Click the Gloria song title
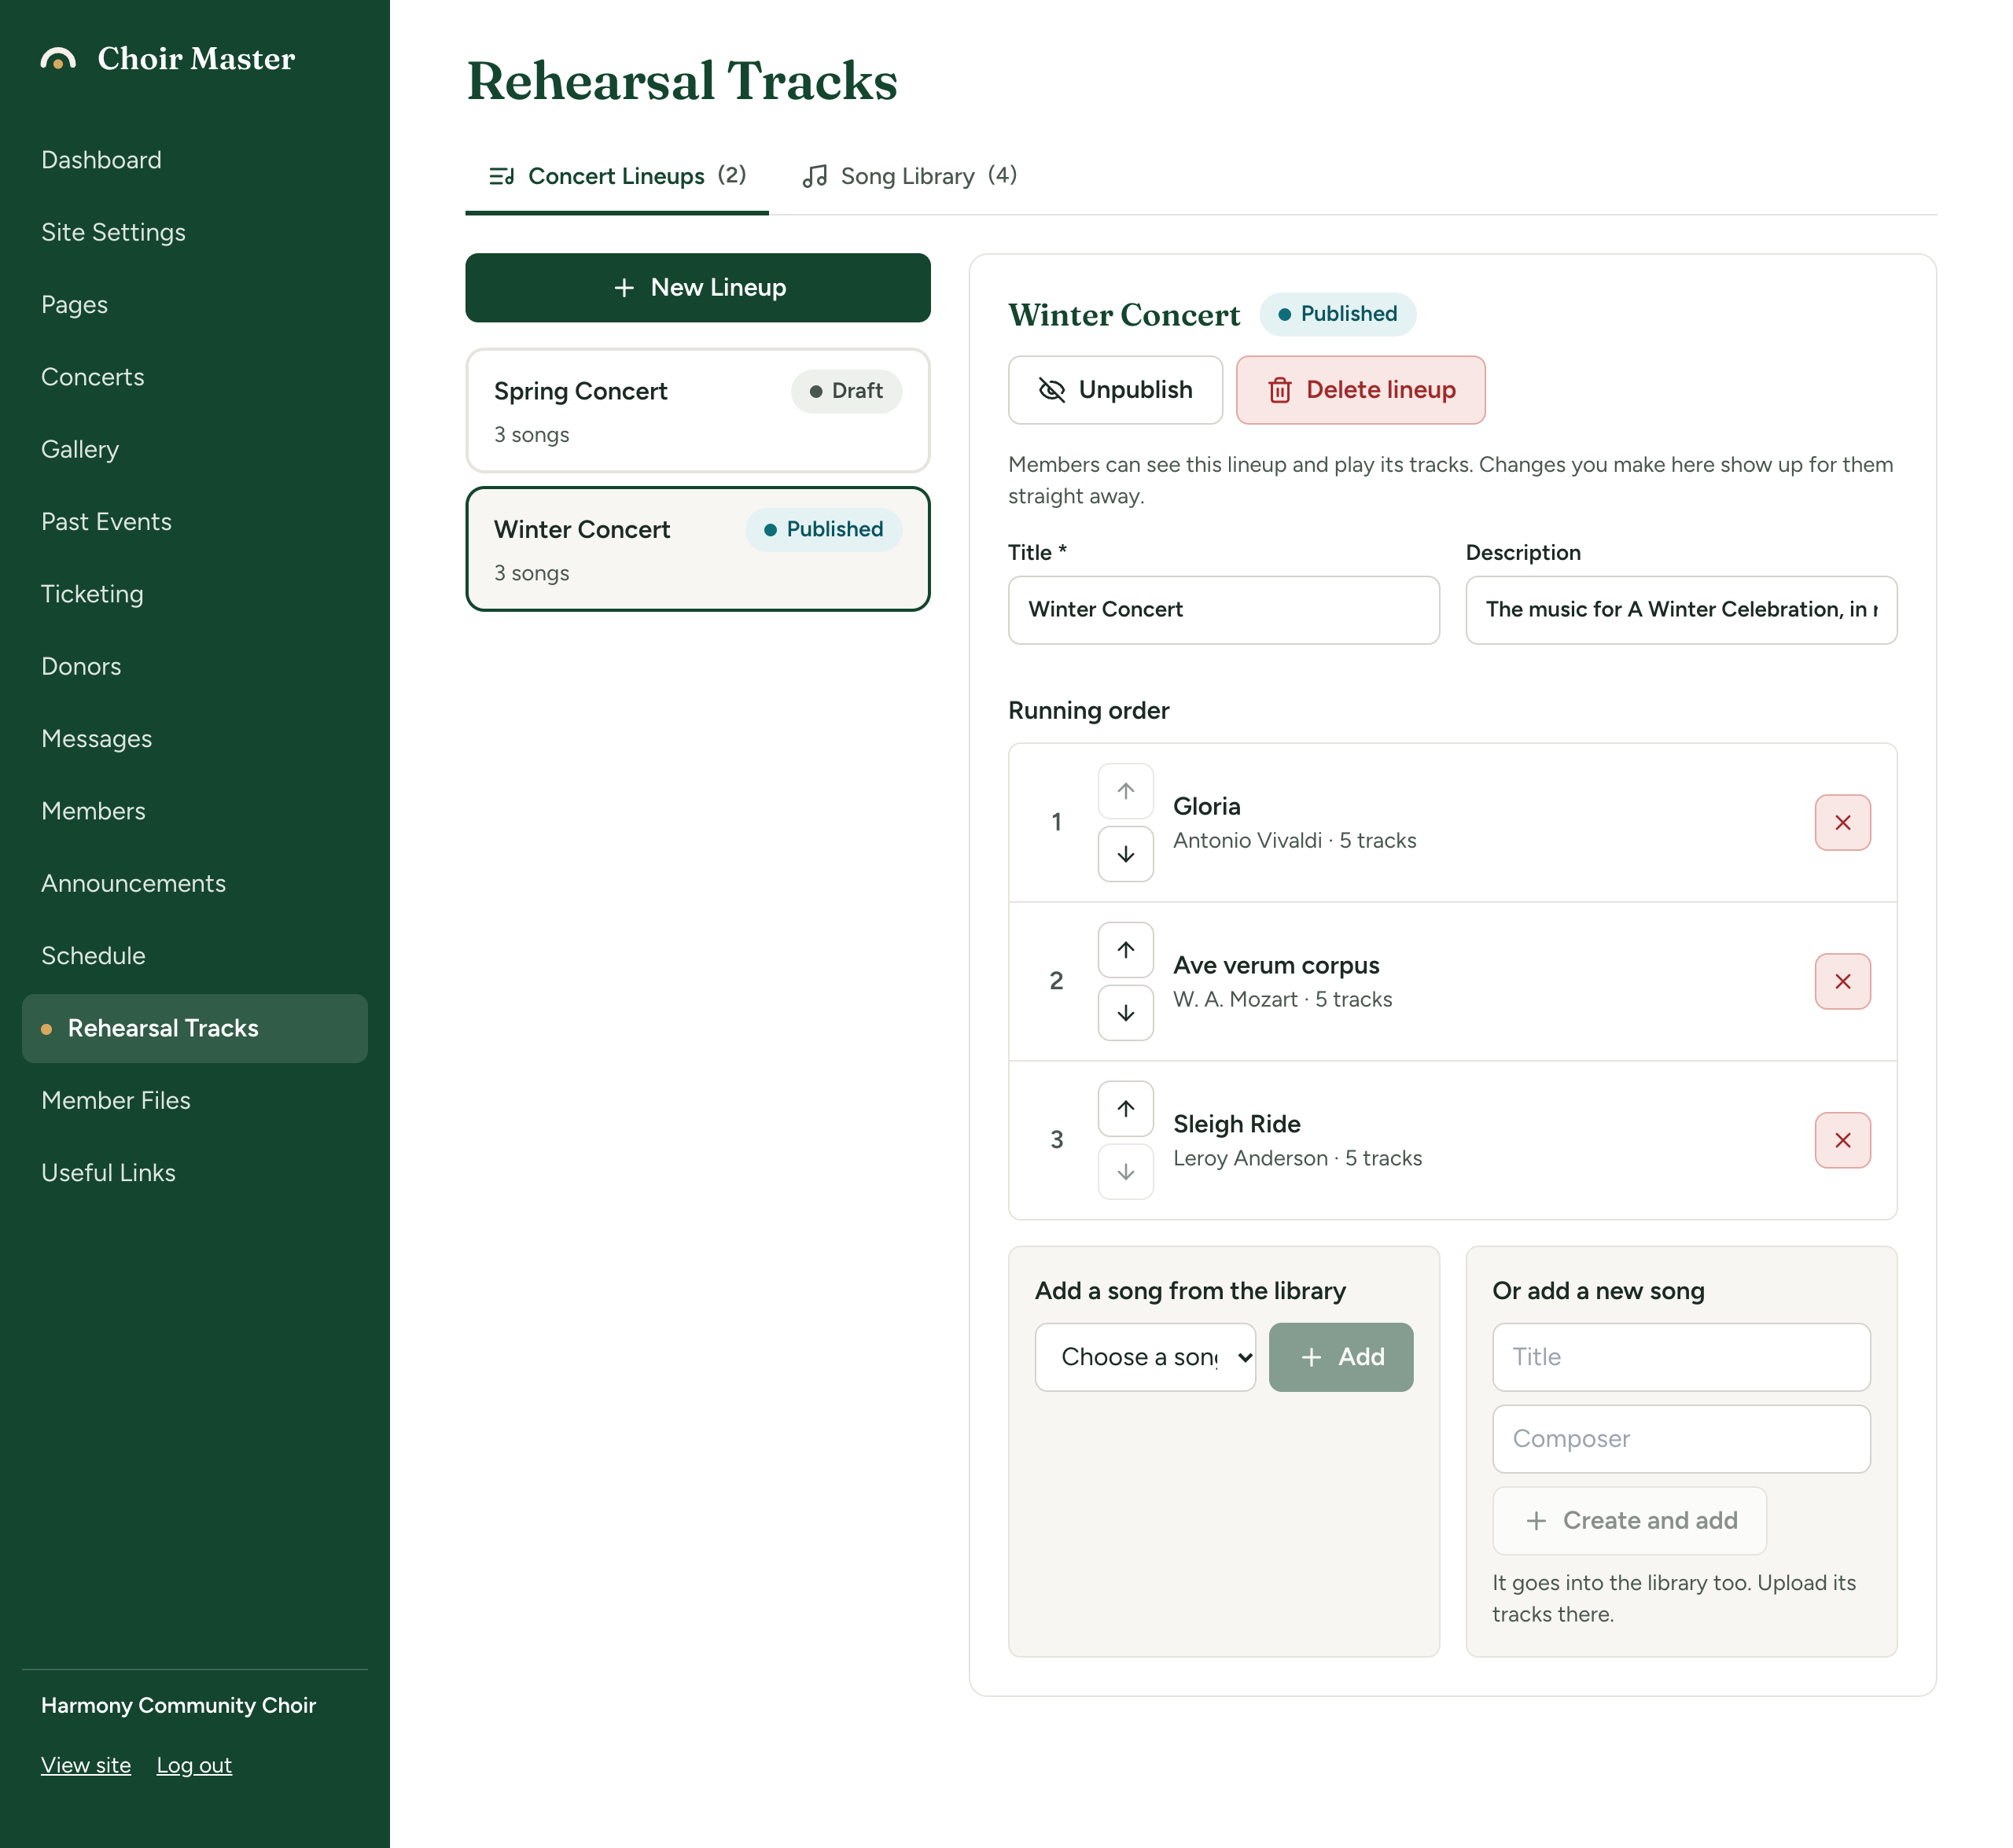The height and width of the screenshot is (1848, 2013). click(1207, 806)
